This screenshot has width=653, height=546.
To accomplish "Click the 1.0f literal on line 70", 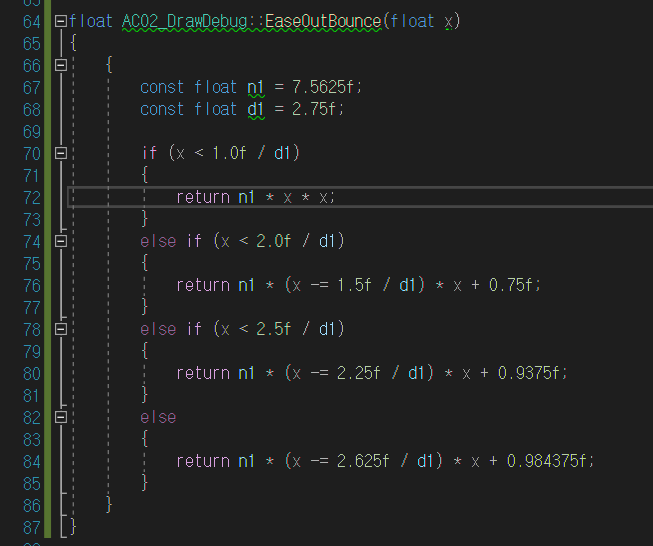I will tap(229, 153).
